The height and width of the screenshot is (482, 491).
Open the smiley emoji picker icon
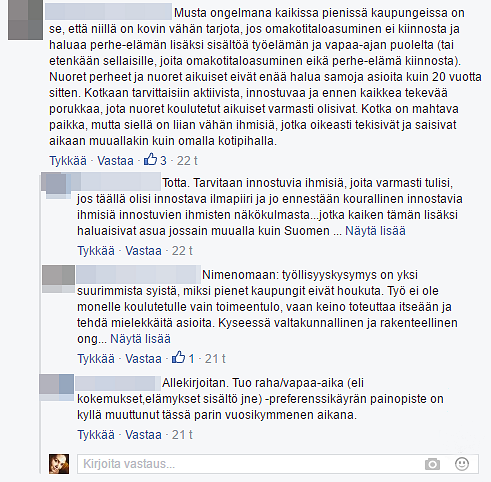[462, 464]
